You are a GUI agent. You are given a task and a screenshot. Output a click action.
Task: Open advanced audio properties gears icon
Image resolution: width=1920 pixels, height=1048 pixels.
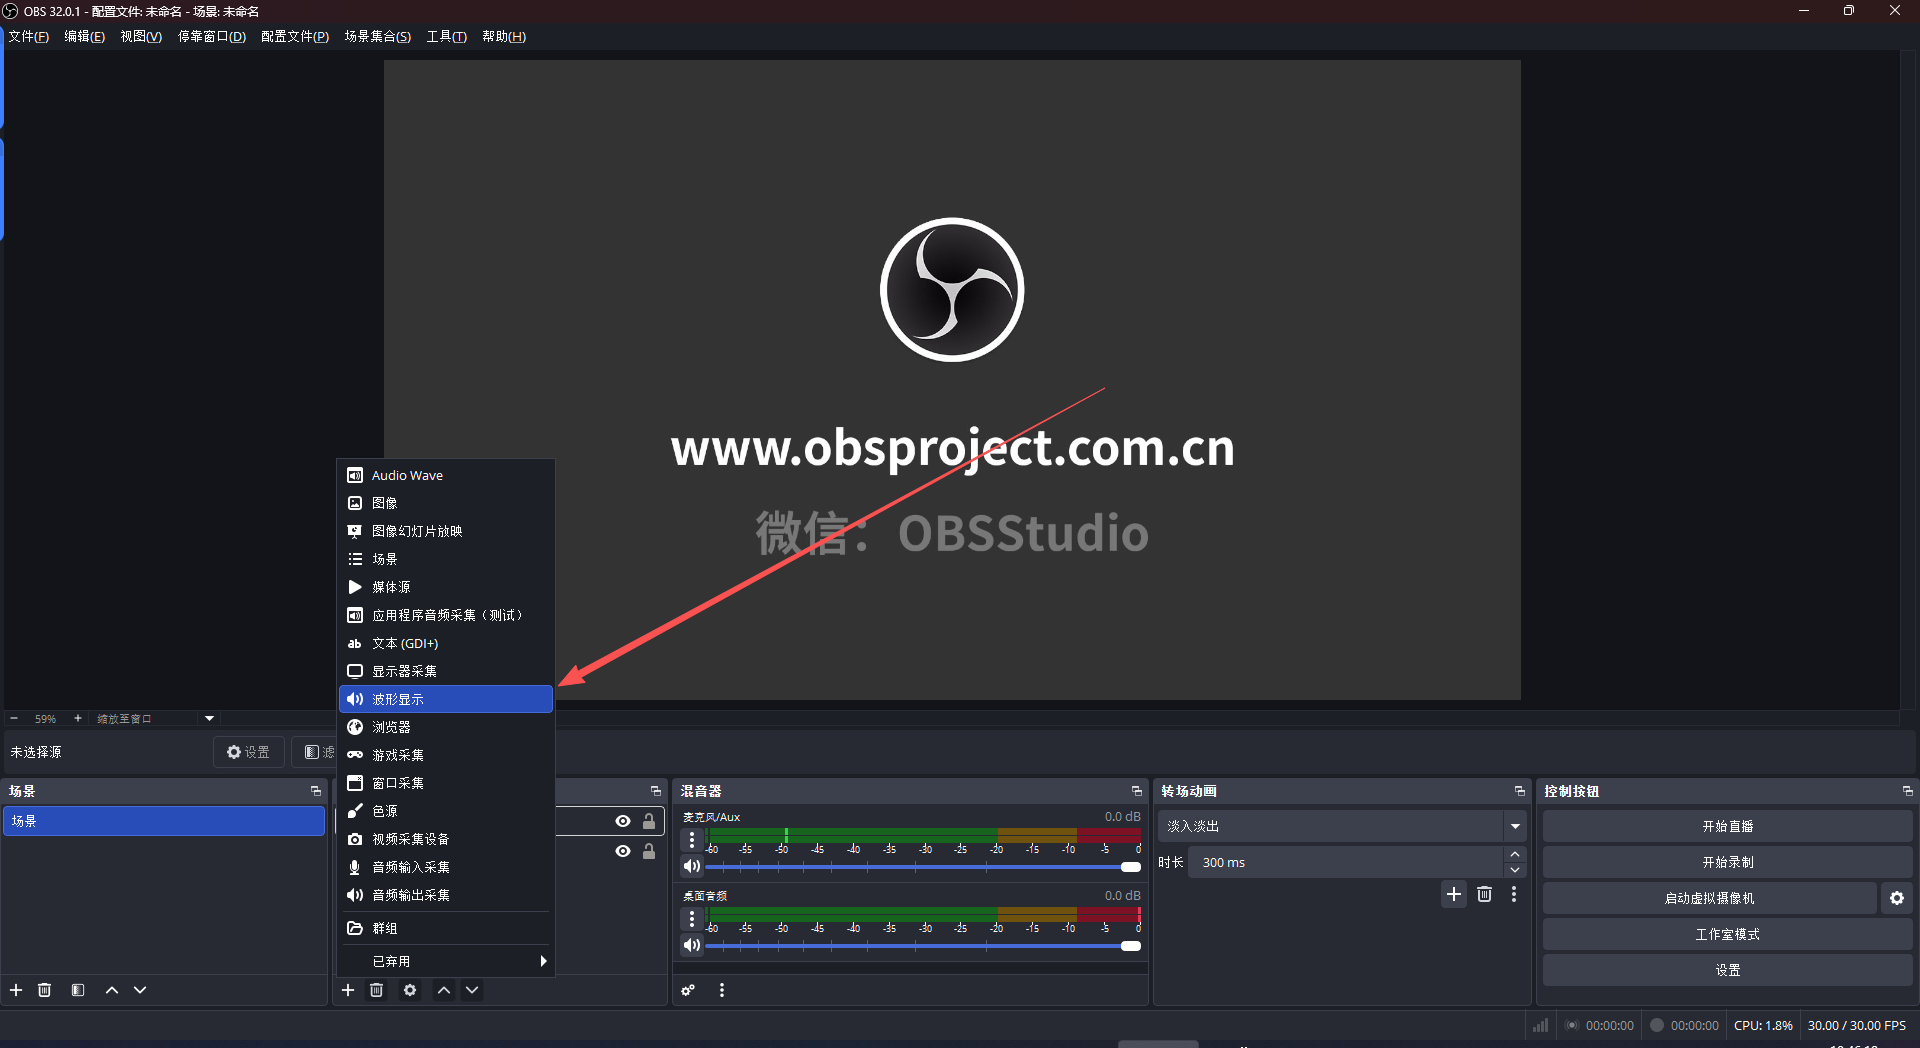[x=688, y=990]
